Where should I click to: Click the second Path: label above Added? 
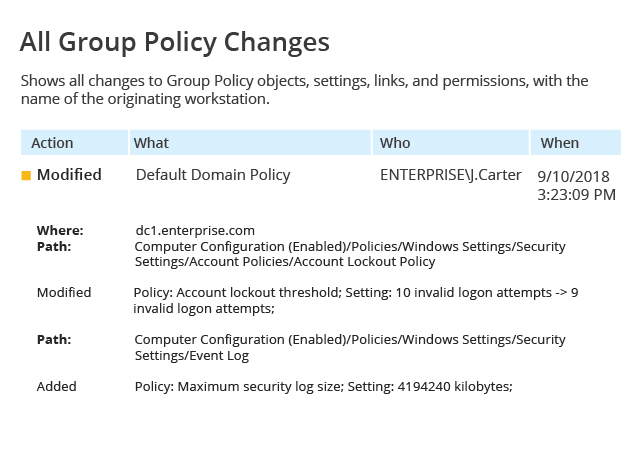[54, 340]
